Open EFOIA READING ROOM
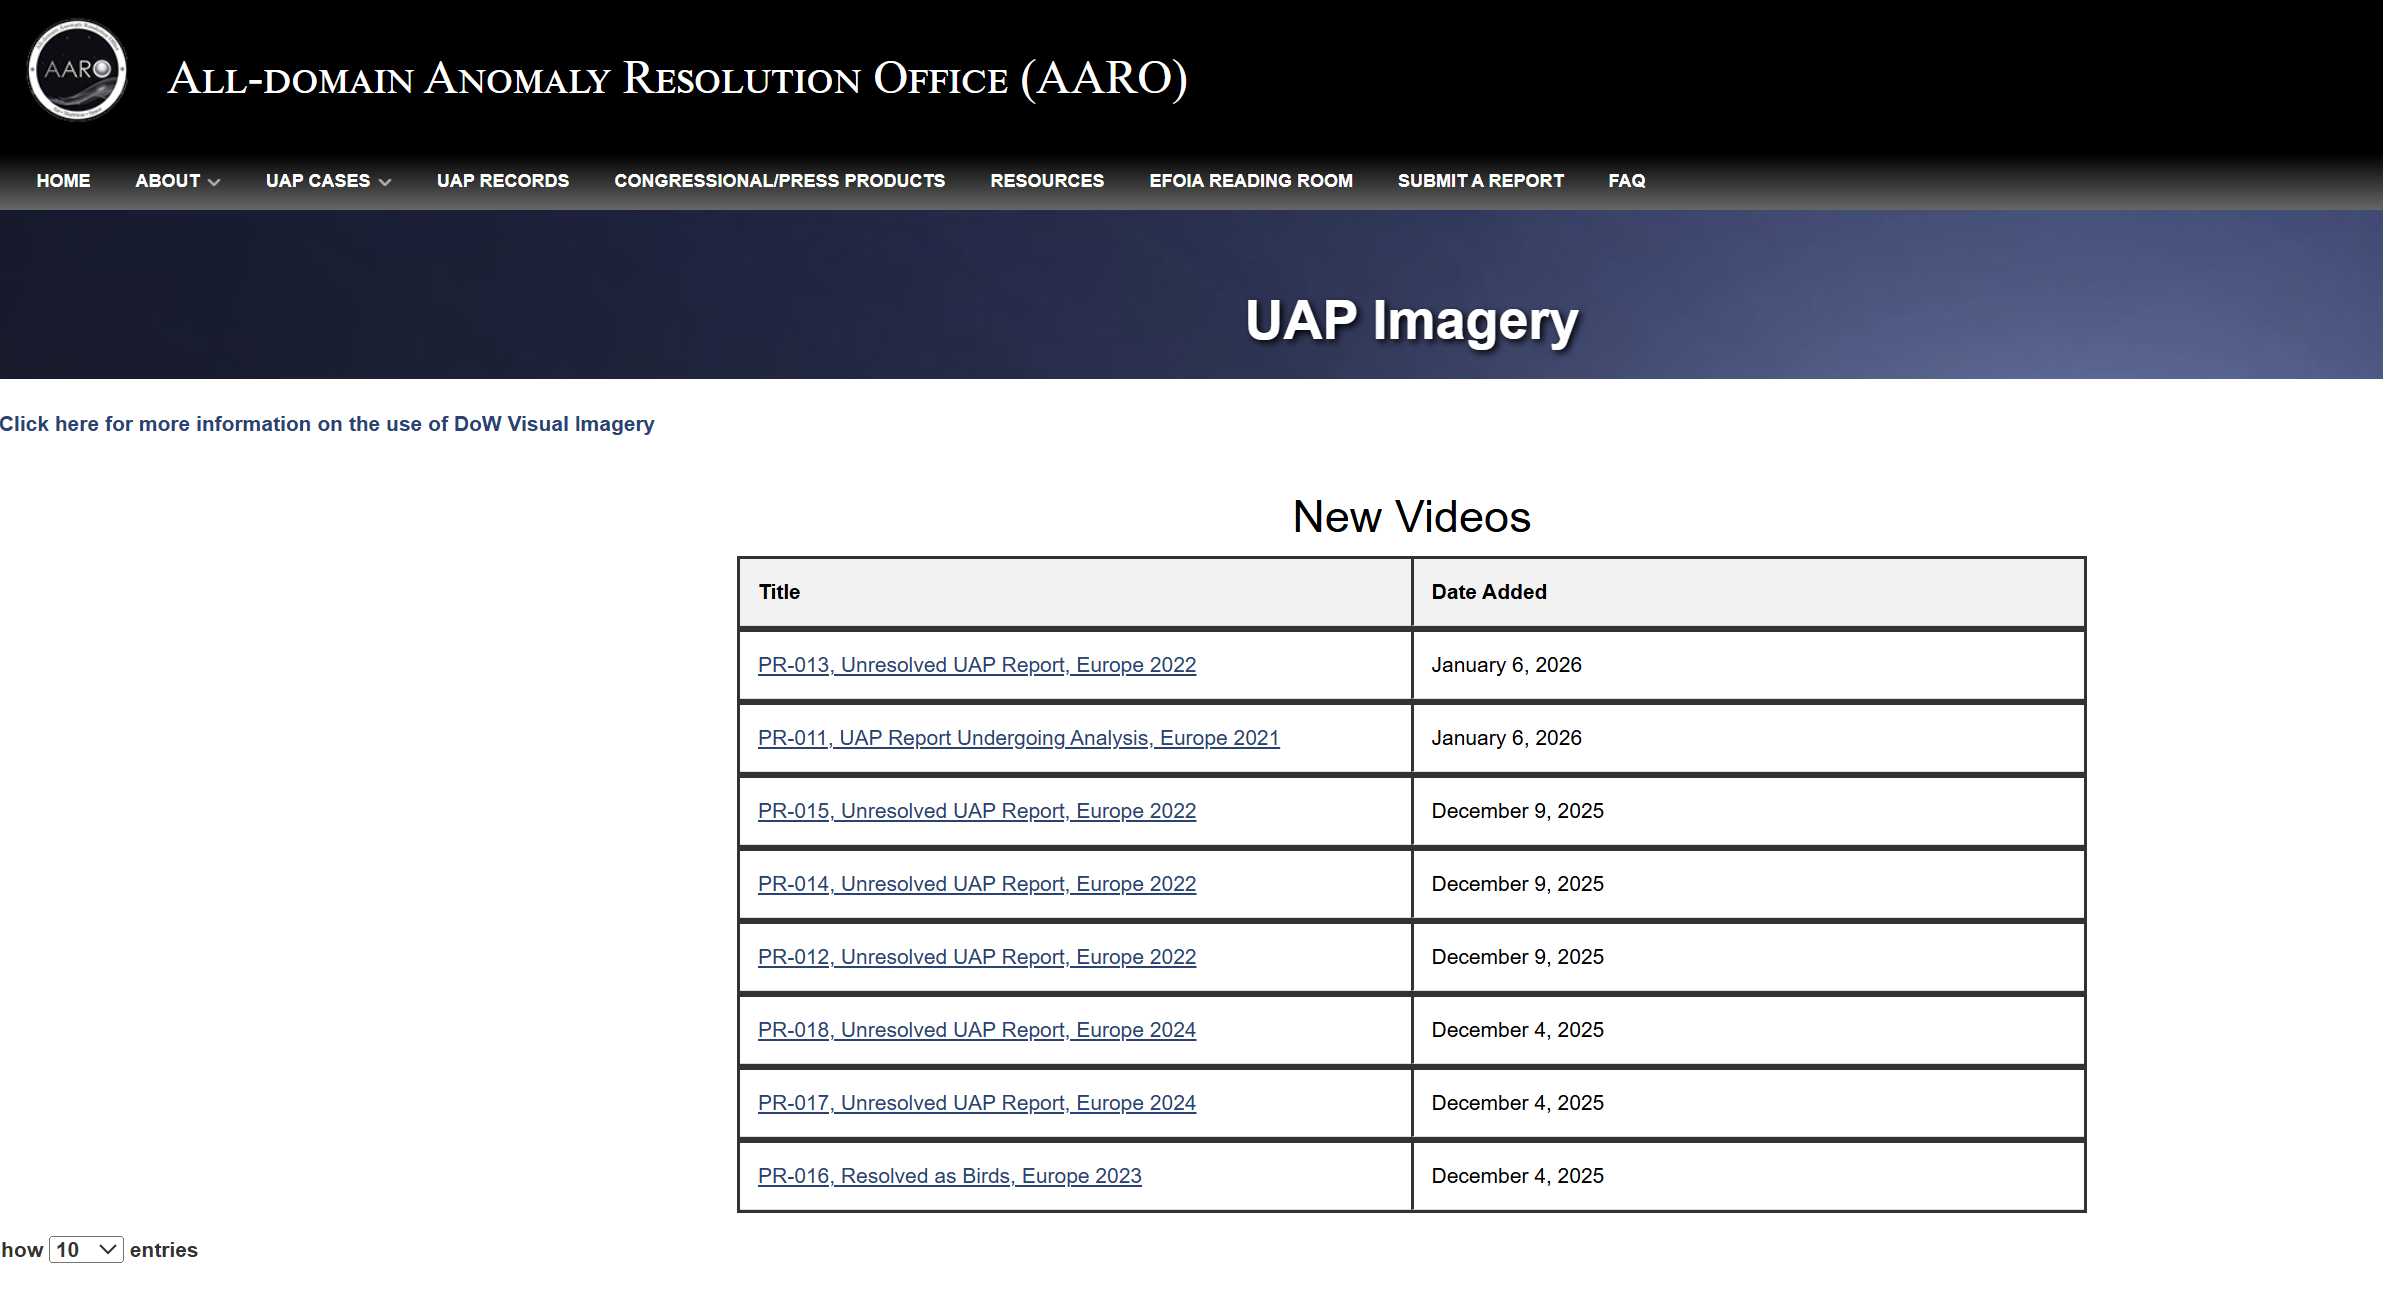The image size is (2383, 1293). 1251,181
